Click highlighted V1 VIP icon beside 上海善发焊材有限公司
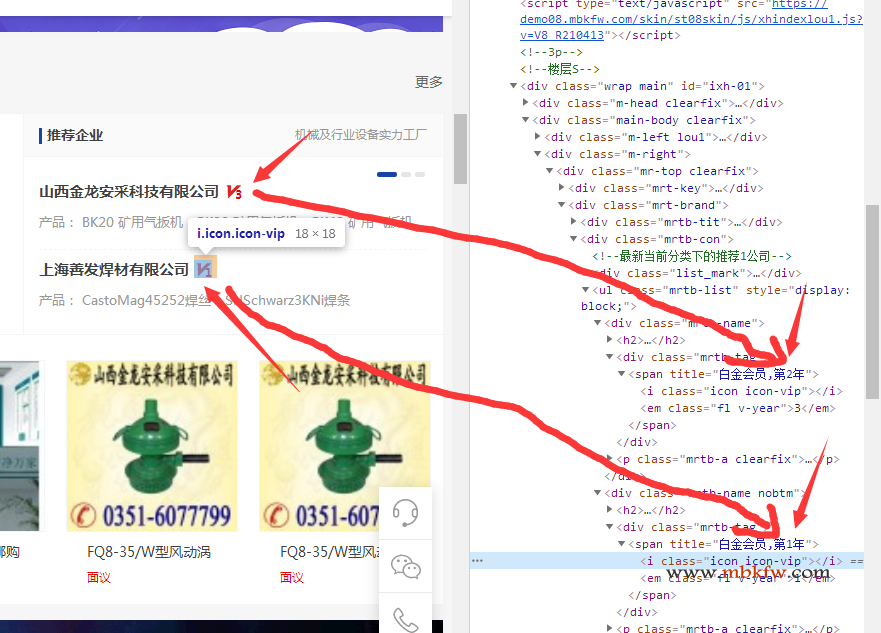This screenshot has height=633, width=881. click(x=204, y=268)
